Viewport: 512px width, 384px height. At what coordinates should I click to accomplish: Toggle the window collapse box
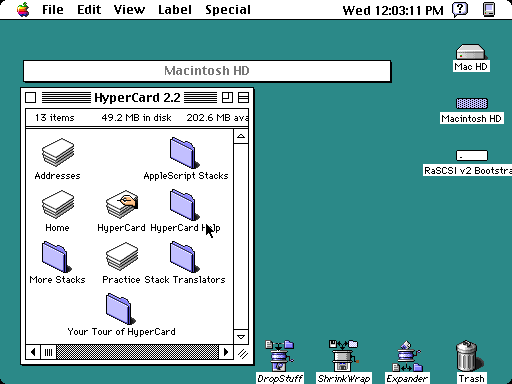click(243, 98)
